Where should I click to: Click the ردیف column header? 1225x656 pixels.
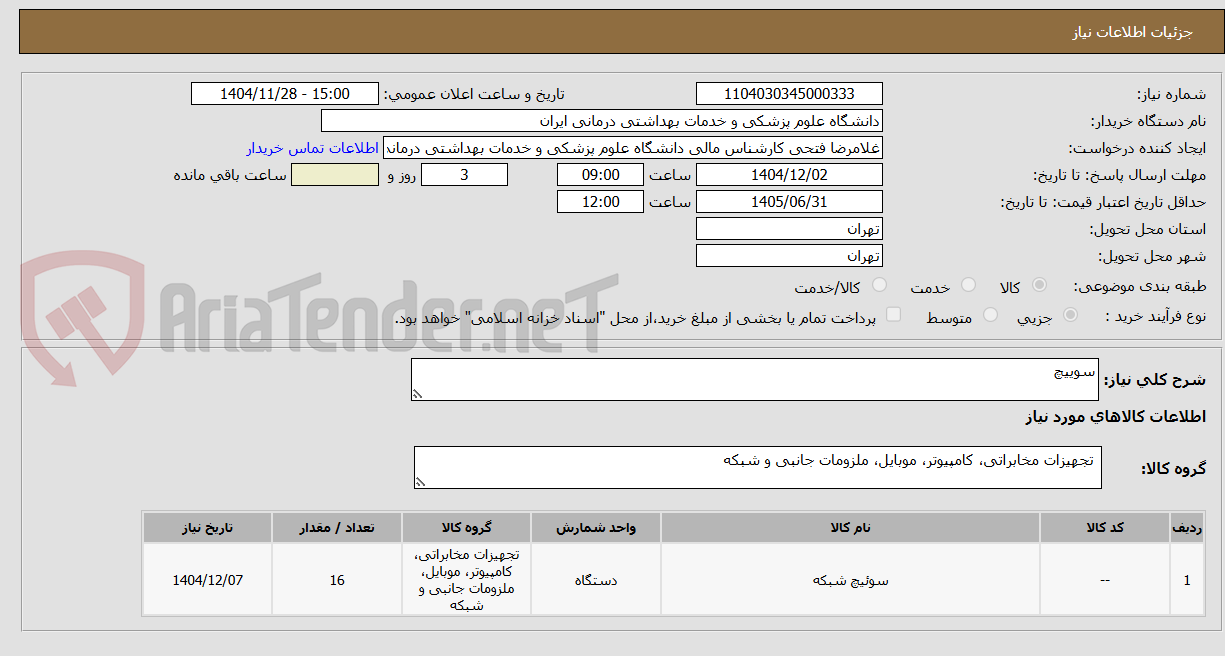tap(1186, 528)
